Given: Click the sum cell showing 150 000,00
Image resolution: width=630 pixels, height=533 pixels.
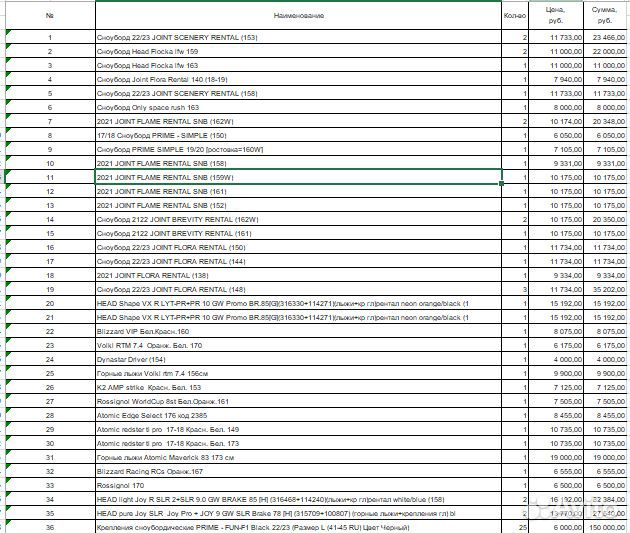Looking at the screenshot, I should (x=604, y=527).
